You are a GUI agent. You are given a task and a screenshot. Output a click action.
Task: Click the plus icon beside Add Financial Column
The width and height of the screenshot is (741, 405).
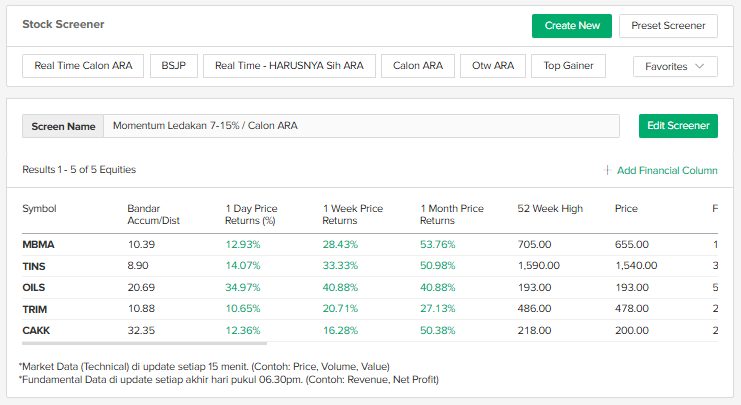[608, 170]
